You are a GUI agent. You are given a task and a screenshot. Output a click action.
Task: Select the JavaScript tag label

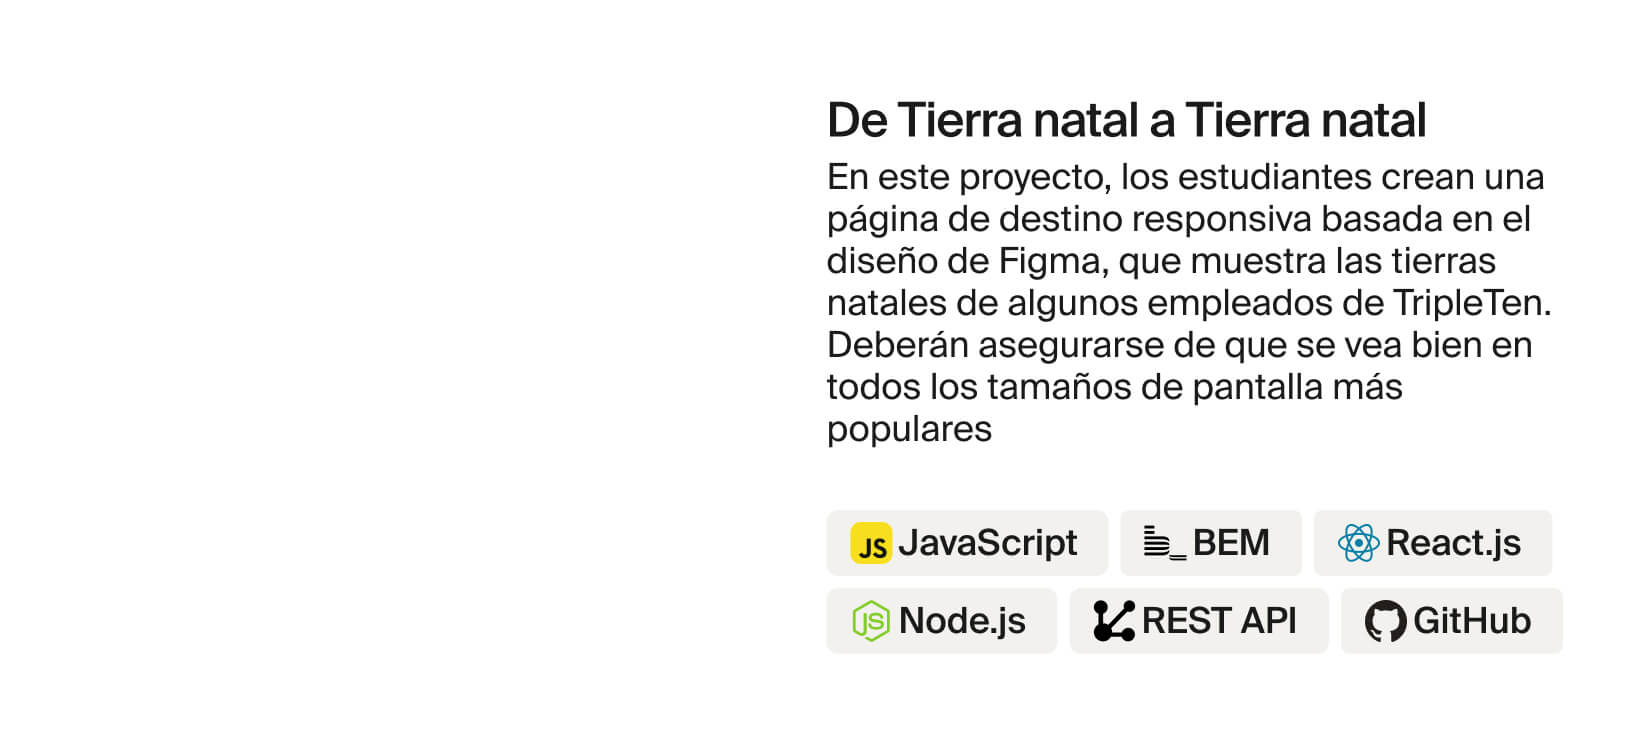pos(987,543)
